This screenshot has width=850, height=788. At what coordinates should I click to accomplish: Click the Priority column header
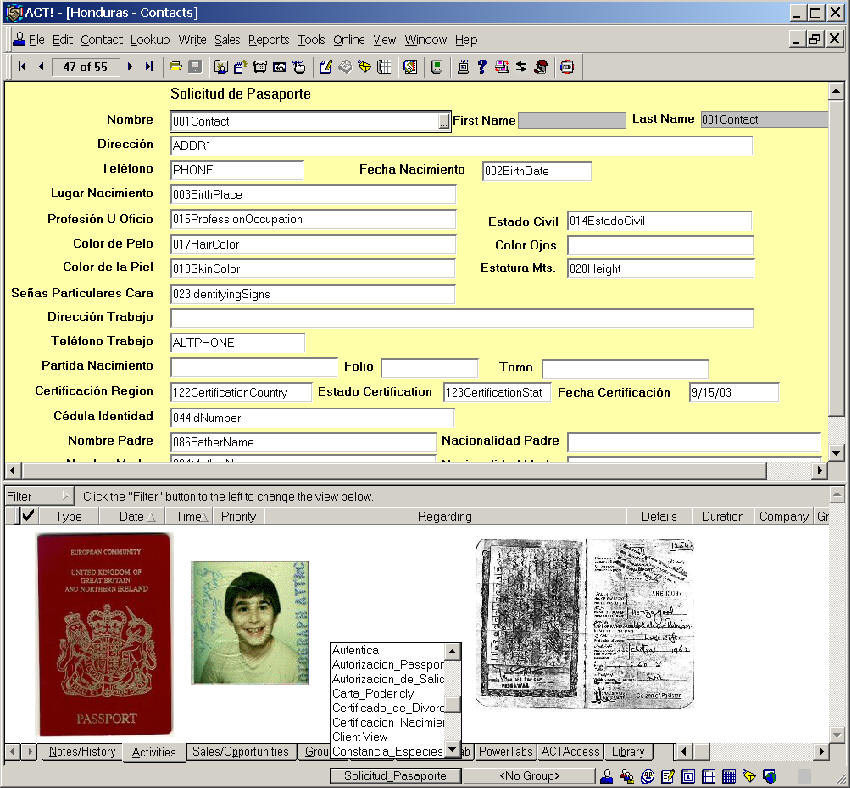238,516
